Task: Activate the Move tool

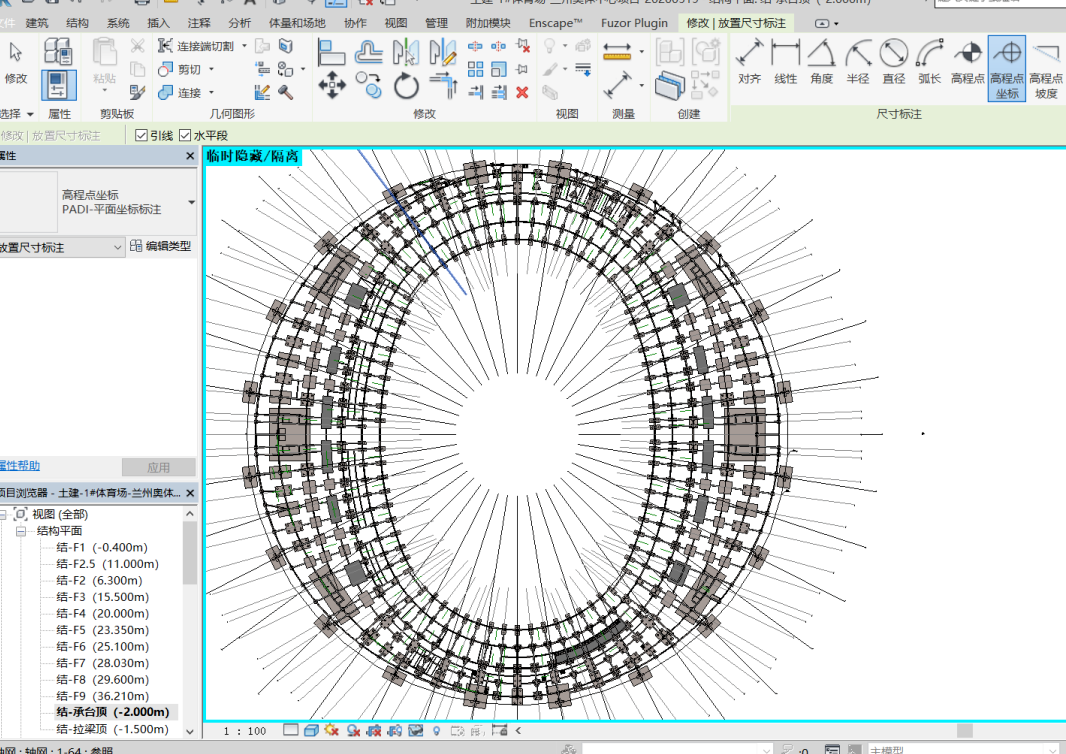Action: pos(332,86)
